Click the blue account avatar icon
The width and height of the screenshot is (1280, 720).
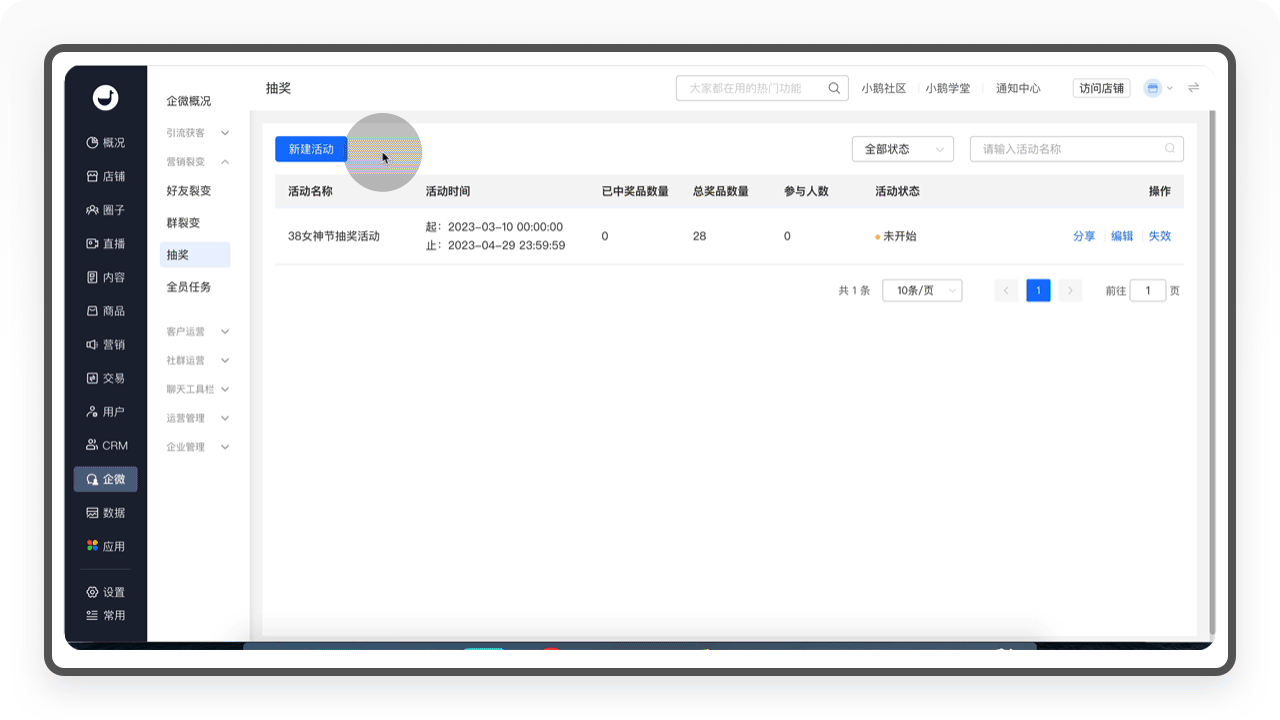click(x=1152, y=88)
